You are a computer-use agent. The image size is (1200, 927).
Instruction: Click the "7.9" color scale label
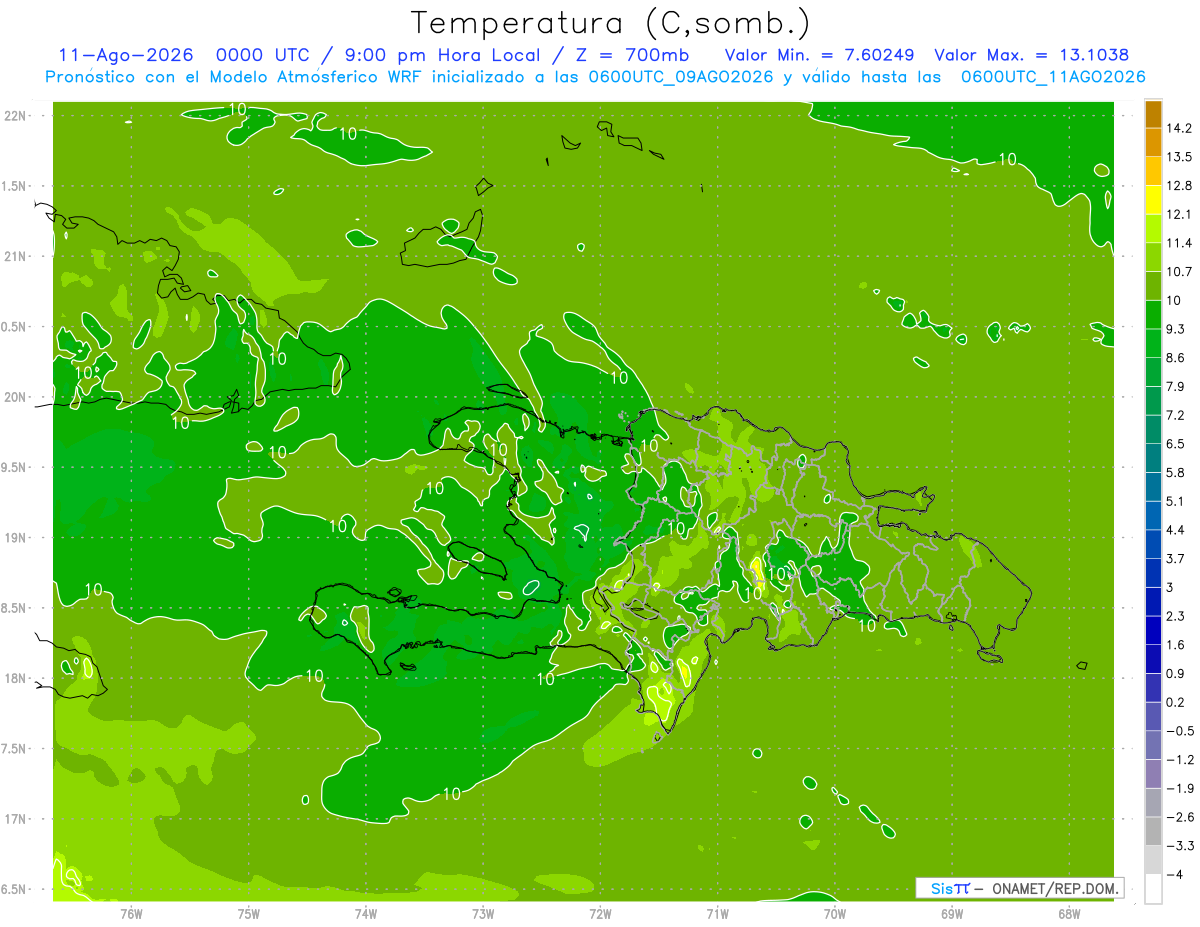click(1175, 387)
